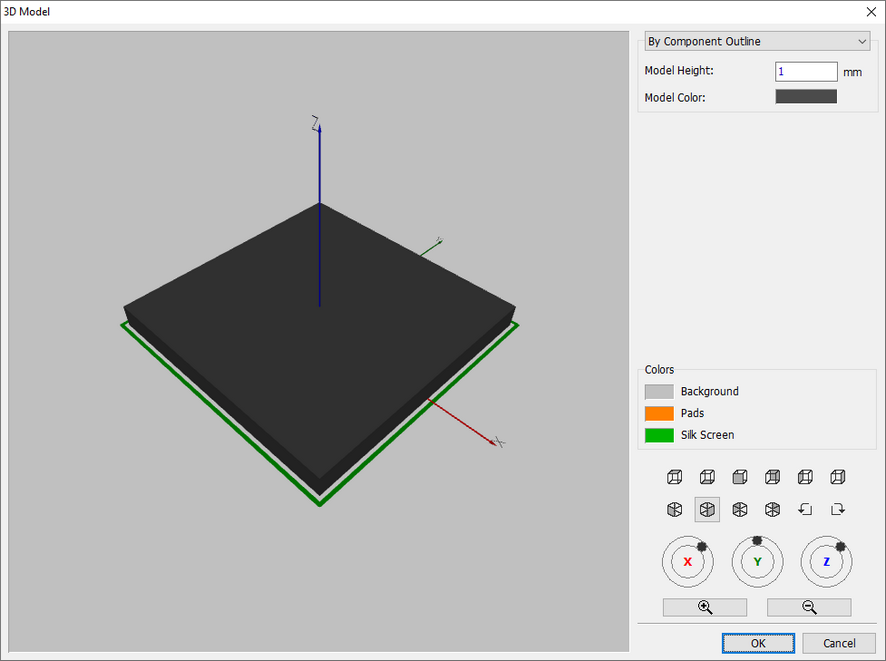Select top view cube icon with shaded top face

(x=675, y=477)
